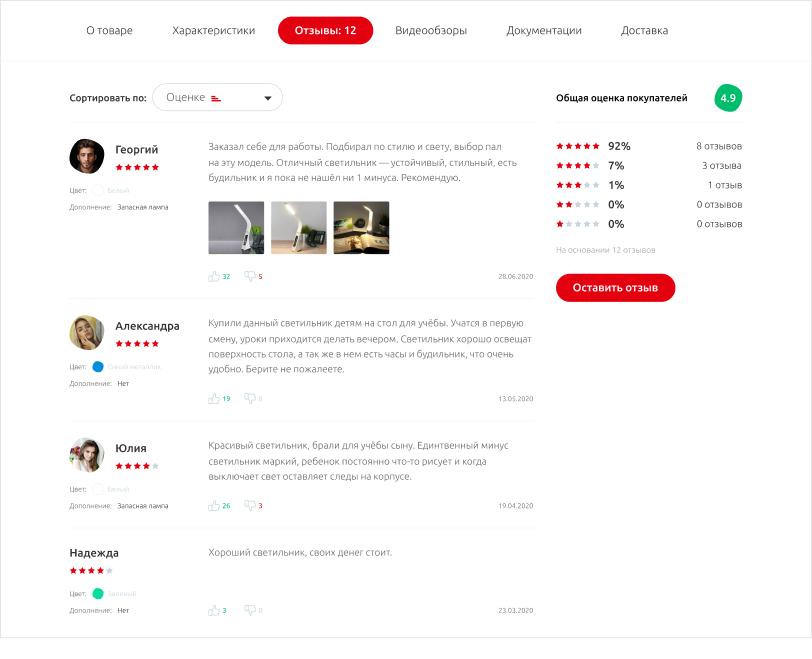The image size is (812, 659).
Task: Go to the Доставка tab
Action: pos(644,31)
